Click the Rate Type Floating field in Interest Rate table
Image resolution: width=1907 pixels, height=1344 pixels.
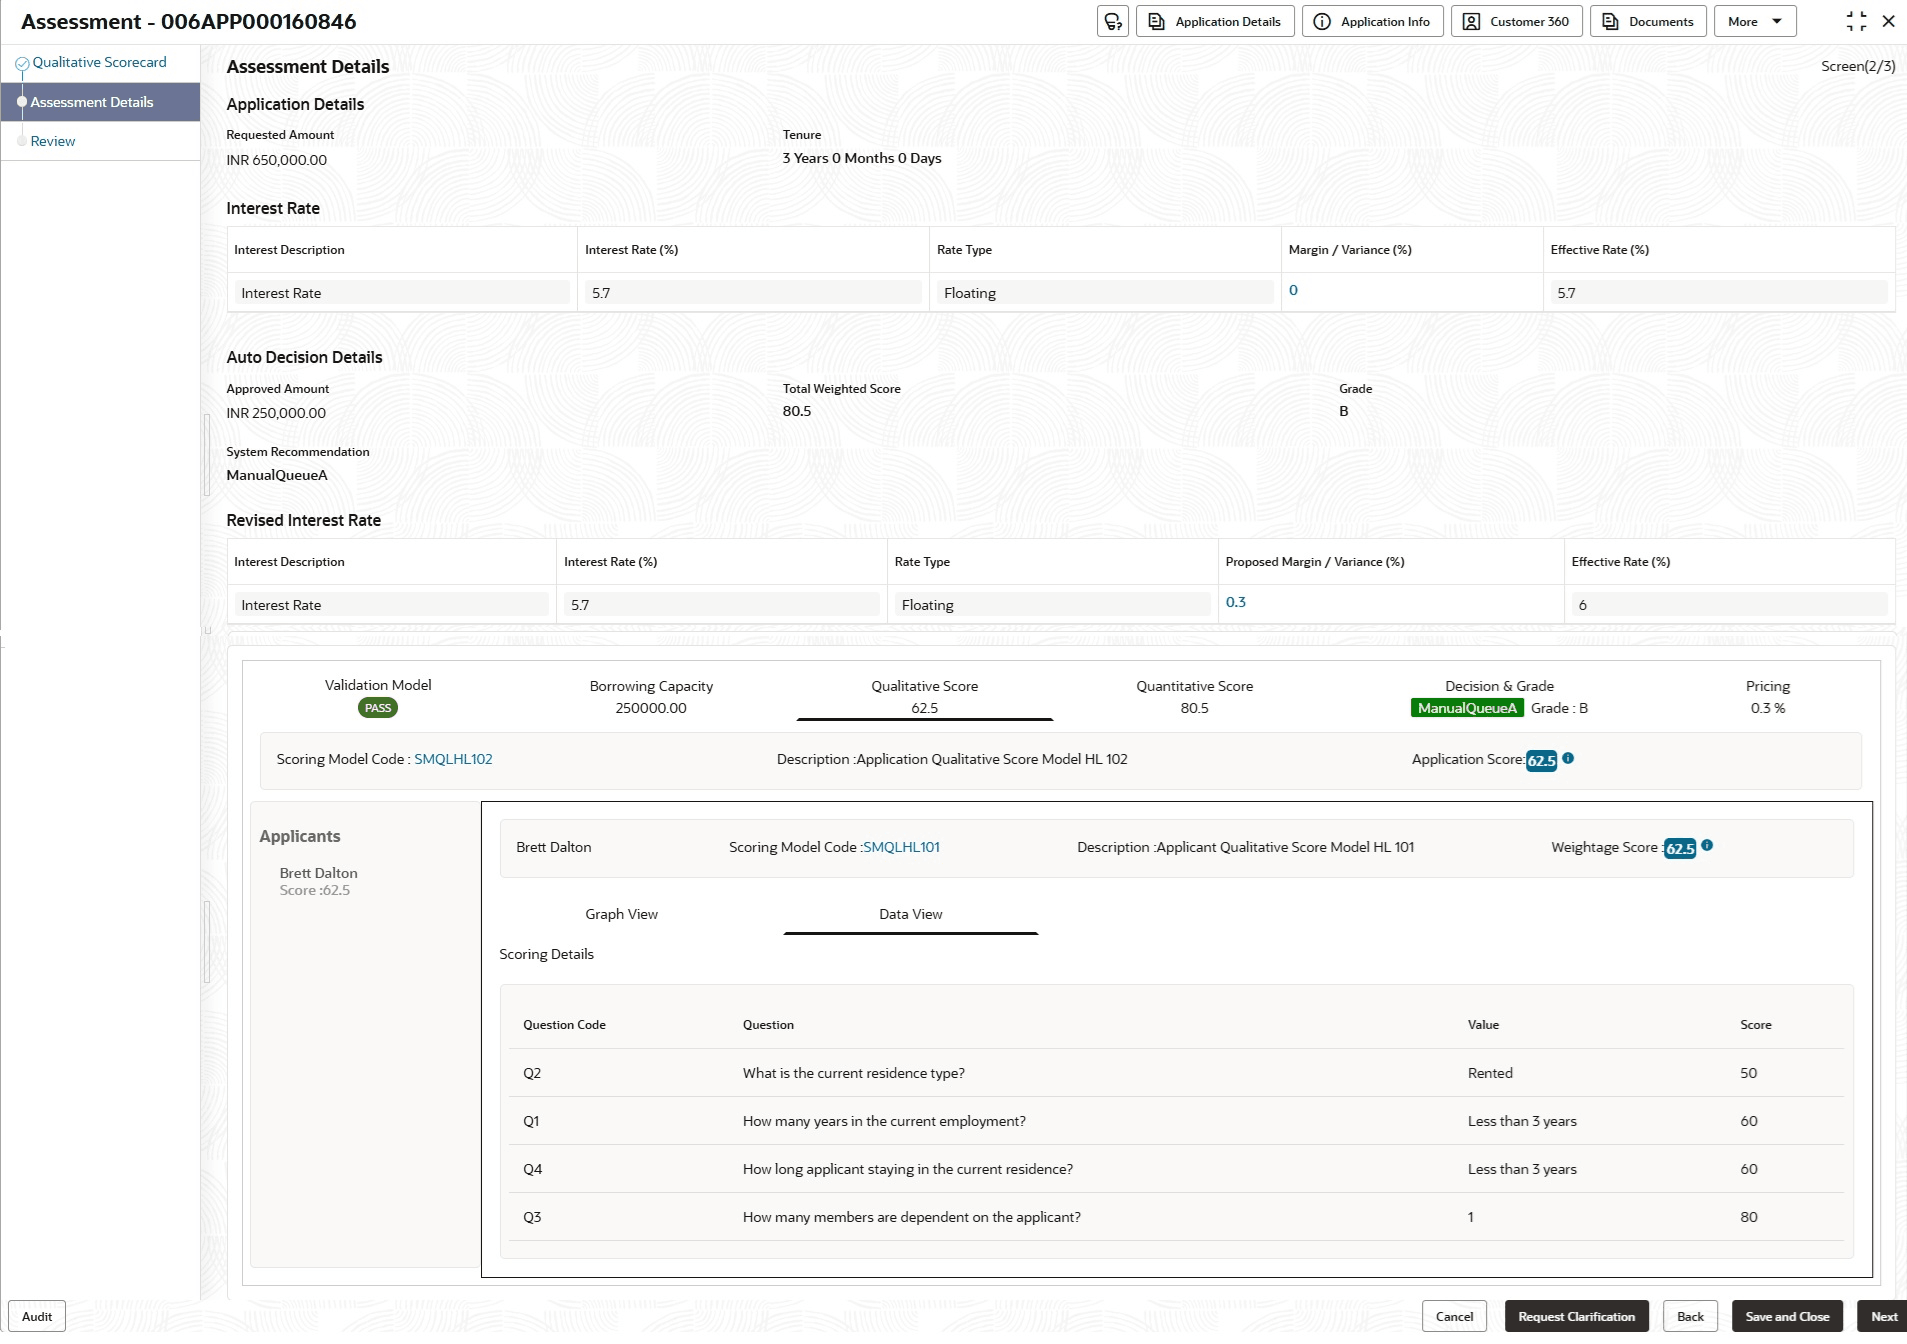(x=1105, y=293)
